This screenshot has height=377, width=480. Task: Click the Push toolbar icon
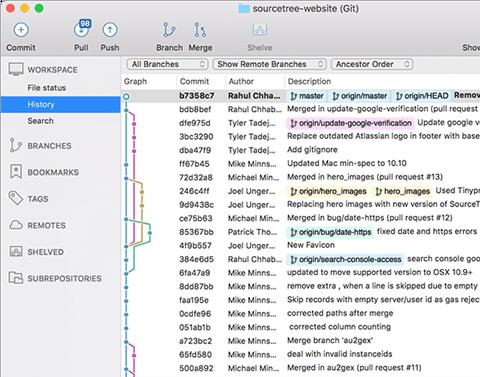(x=110, y=30)
